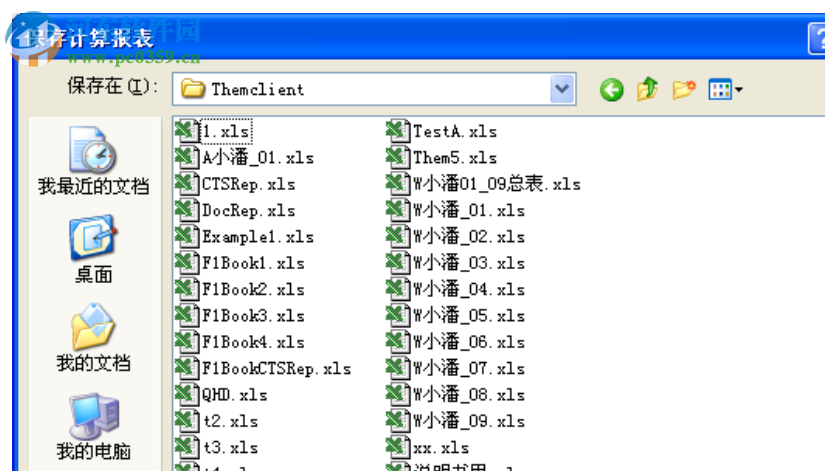Viewport: 825px width, 471px height.
Task: Click the file name text QHD.xls
Action: click(235, 395)
